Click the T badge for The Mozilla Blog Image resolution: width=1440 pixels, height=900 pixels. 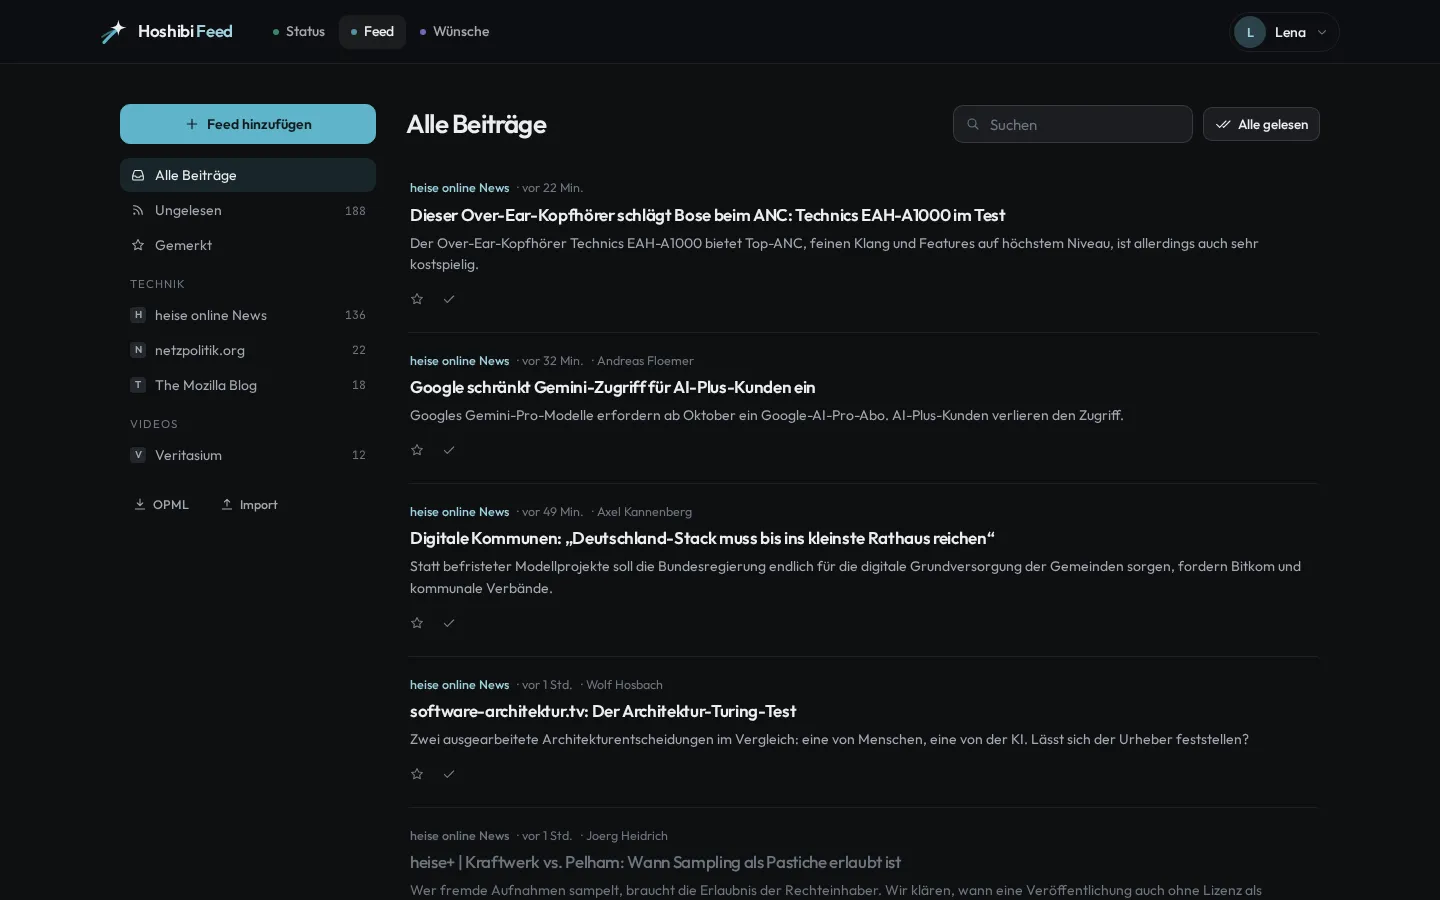[138, 385]
